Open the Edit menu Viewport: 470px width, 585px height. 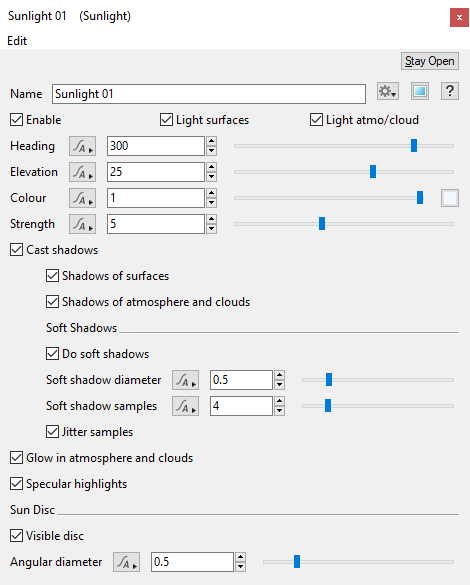(x=17, y=41)
